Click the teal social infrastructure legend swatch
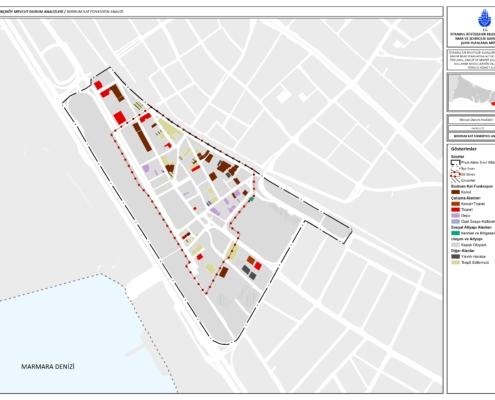Viewport: 495px width, 400px height. (455, 233)
